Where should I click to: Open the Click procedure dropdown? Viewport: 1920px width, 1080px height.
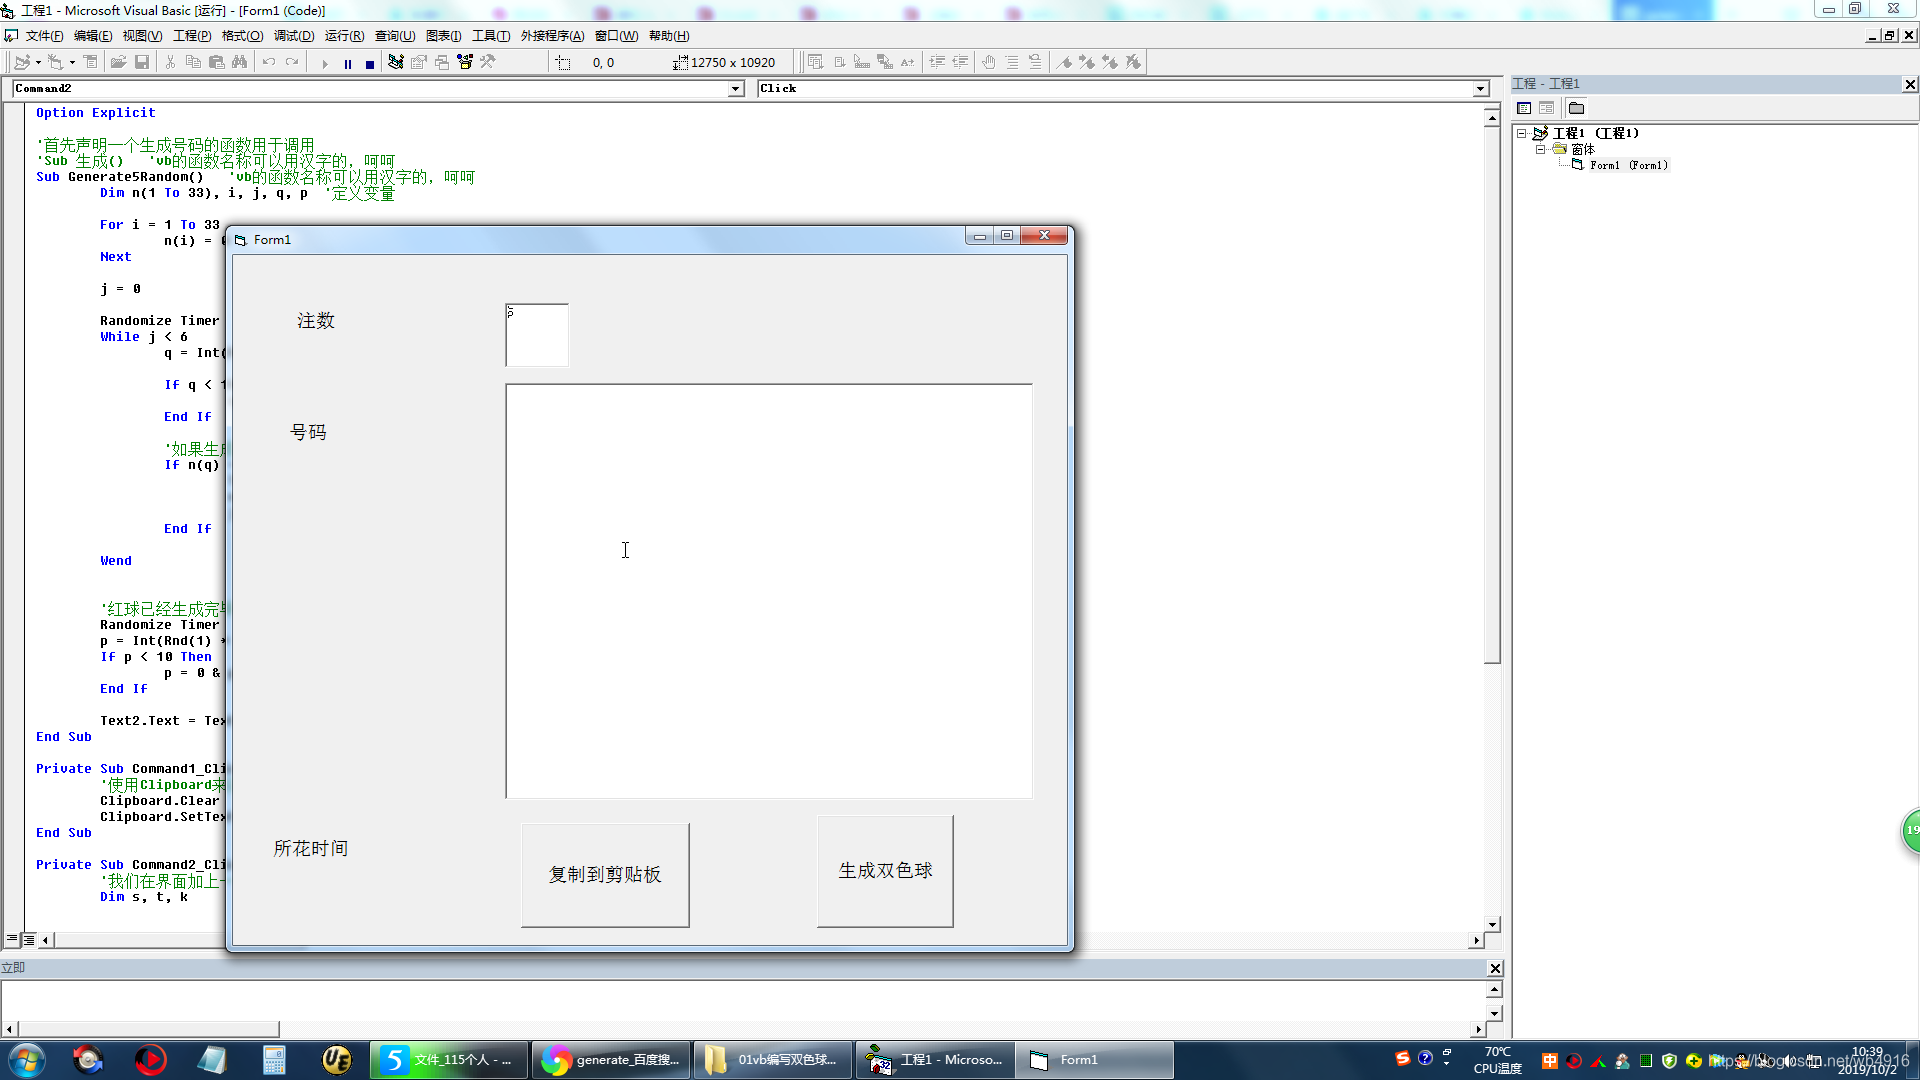(x=1480, y=89)
